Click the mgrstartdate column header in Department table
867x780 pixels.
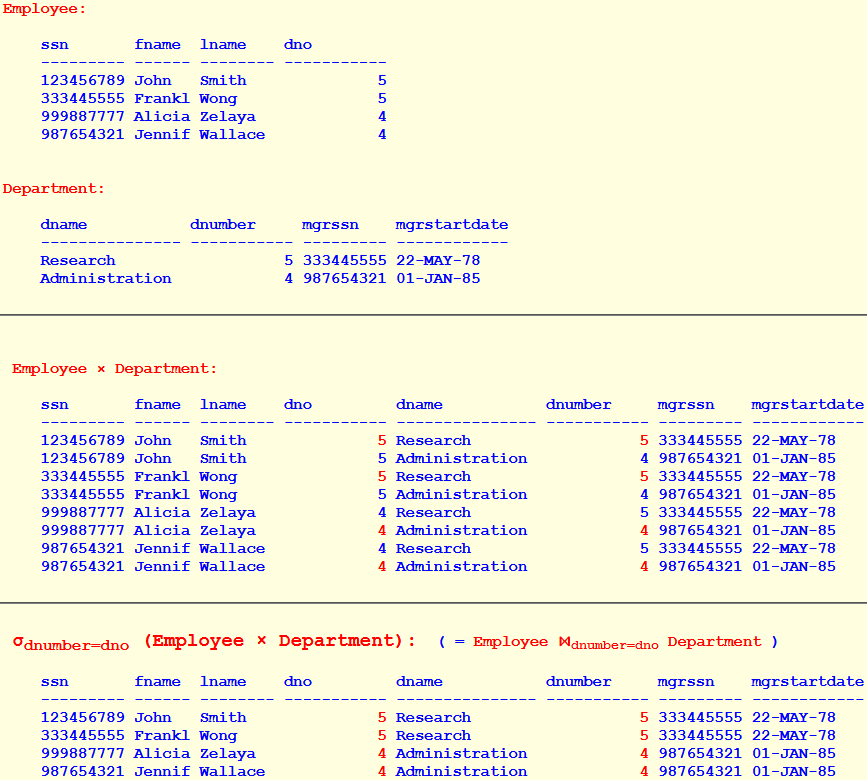click(x=452, y=224)
